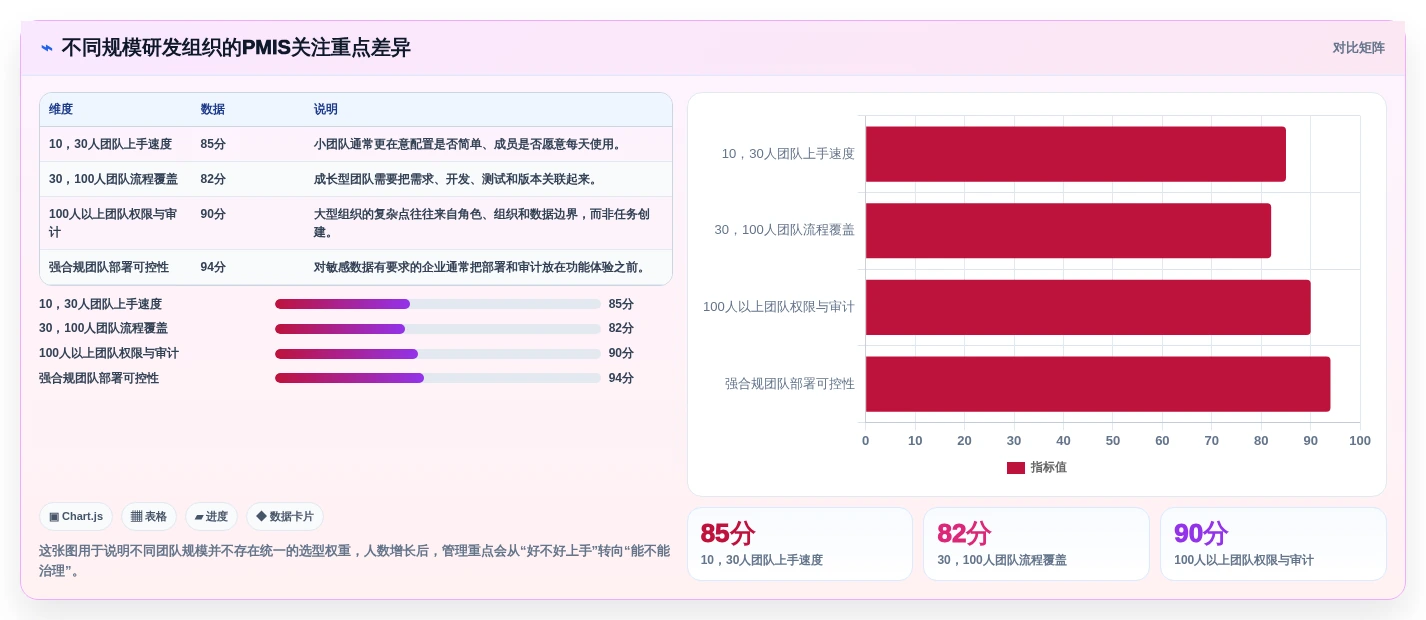Click the 数据 column header
This screenshot has width=1426, height=620.
point(212,109)
